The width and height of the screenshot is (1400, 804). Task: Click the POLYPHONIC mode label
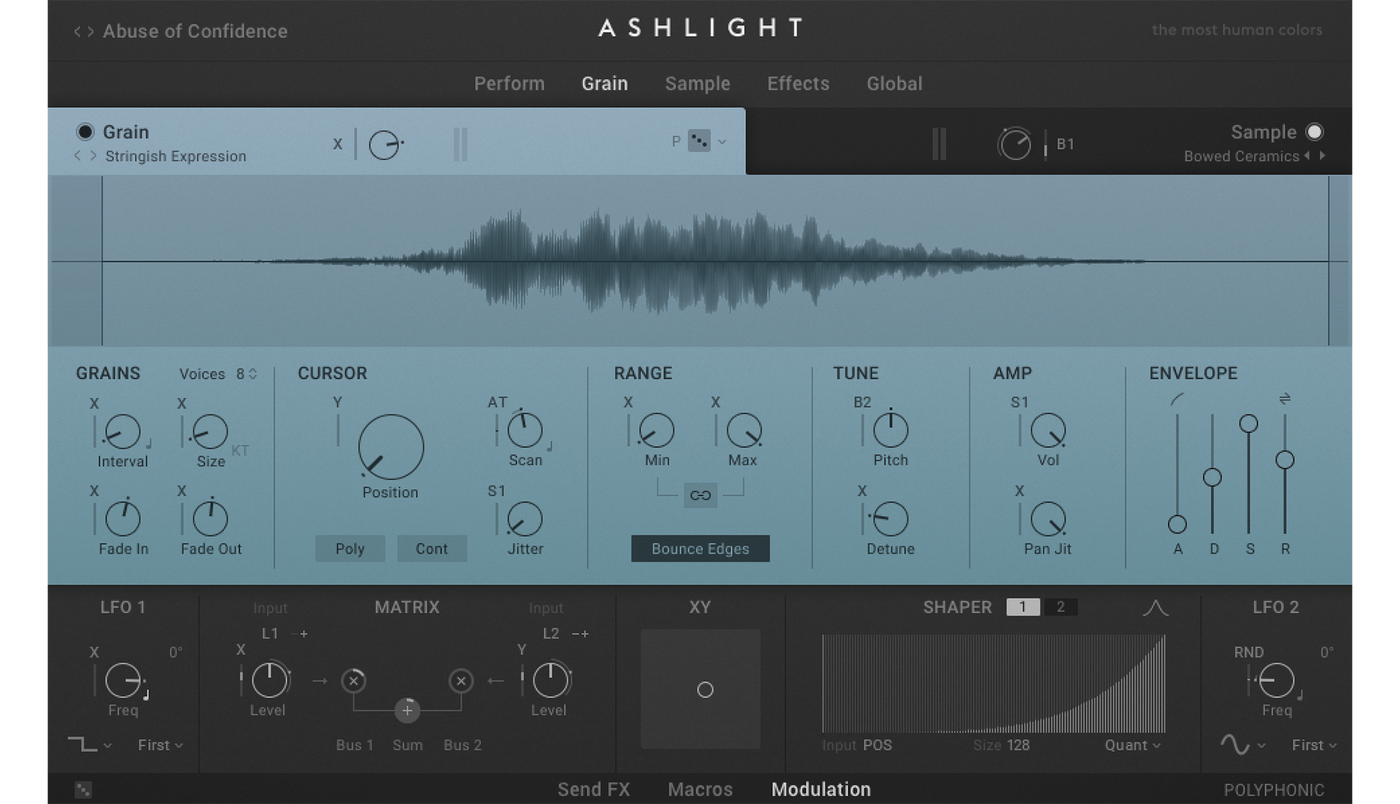point(1274,790)
